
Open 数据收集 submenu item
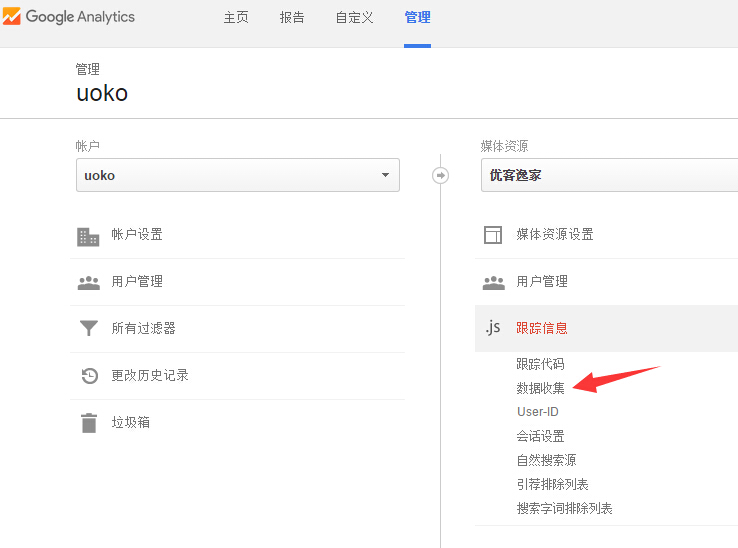pos(540,388)
